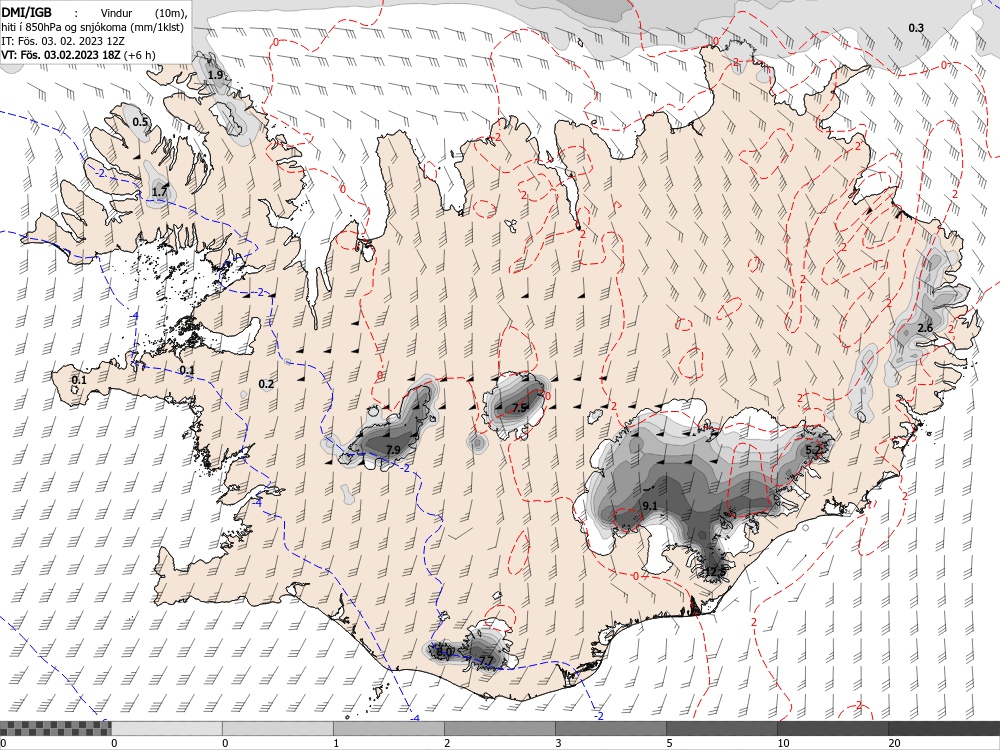Click the legend scale label 5
This screenshot has width=1000, height=750.
tap(669, 743)
